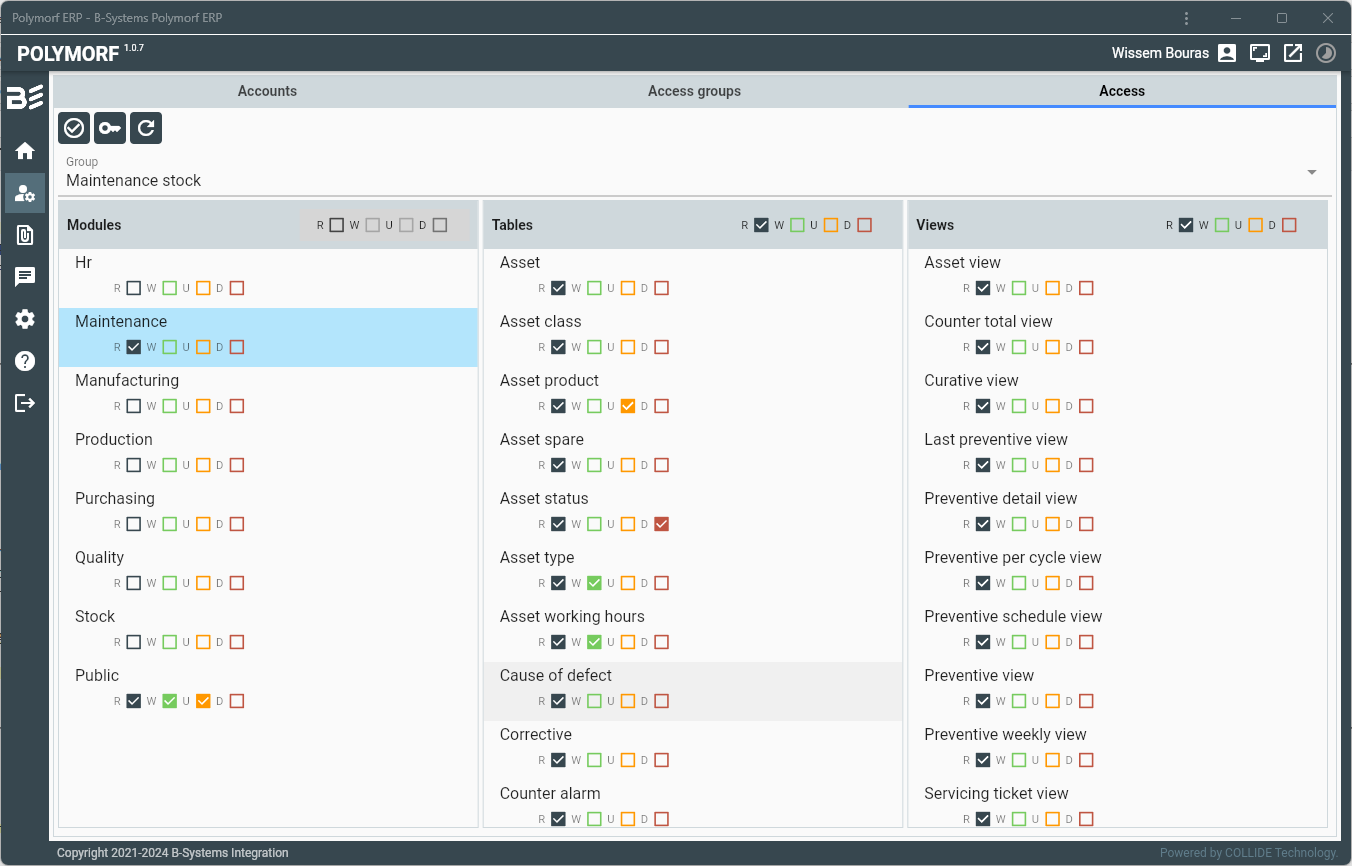The width and height of the screenshot is (1352, 866).
Task: Disable Update checkbox for Asset product
Action: point(628,406)
